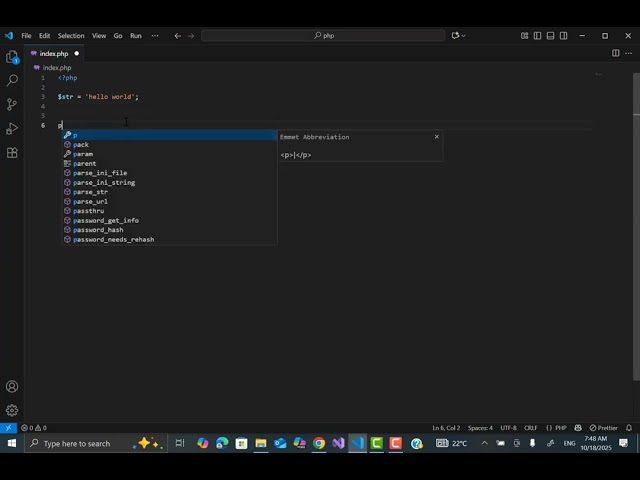Select the 'passthru' suggestion

click(x=170, y=211)
